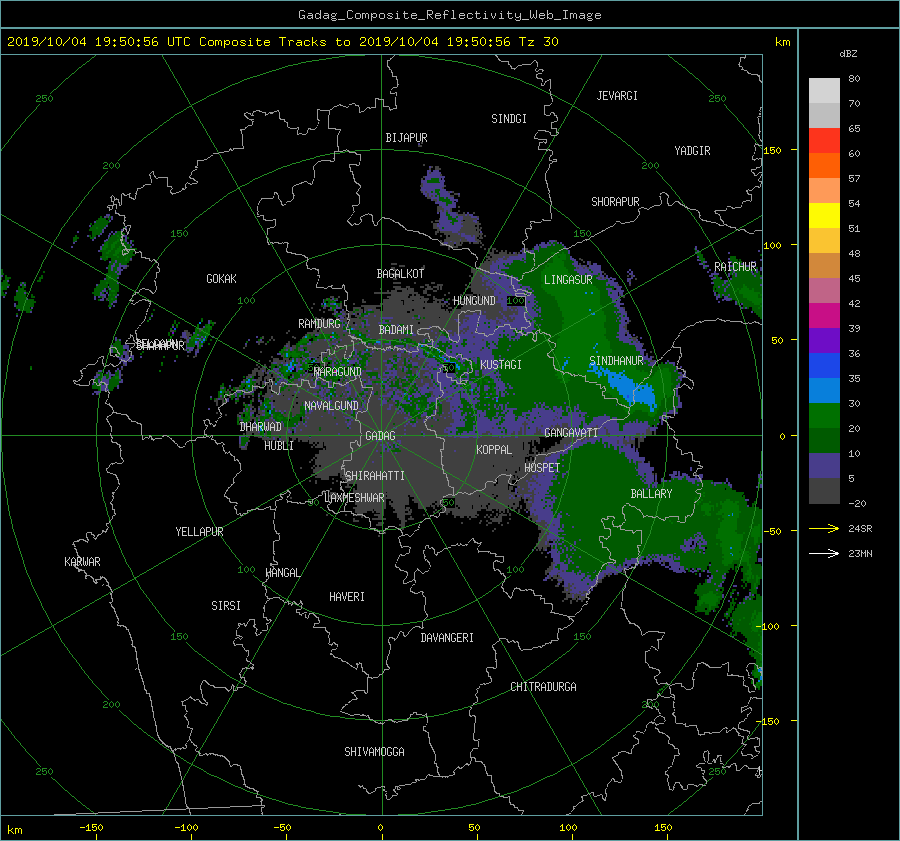Click the 65-70 dBZ light grey swatch
The width and height of the screenshot is (900, 841).
824,115
